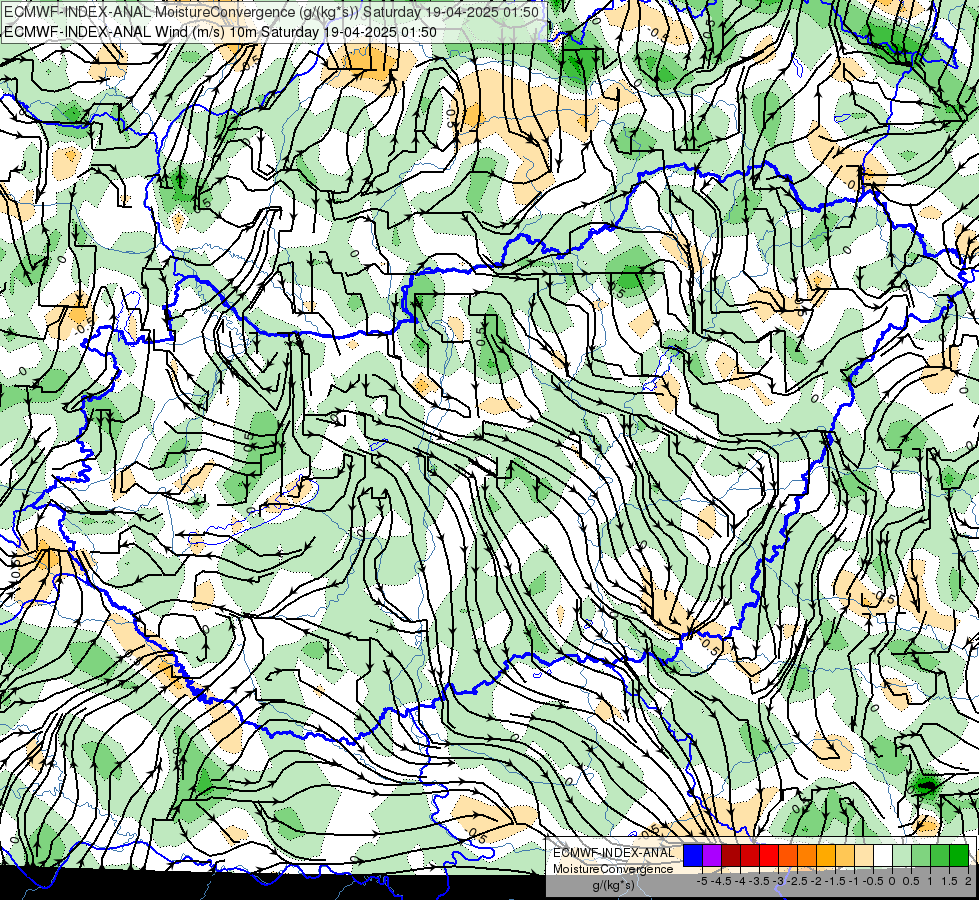Image resolution: width=979 pixels, height=900 pixels.
Task: Select the MoistureConvergence title line at top
Action: click(272, 12)
